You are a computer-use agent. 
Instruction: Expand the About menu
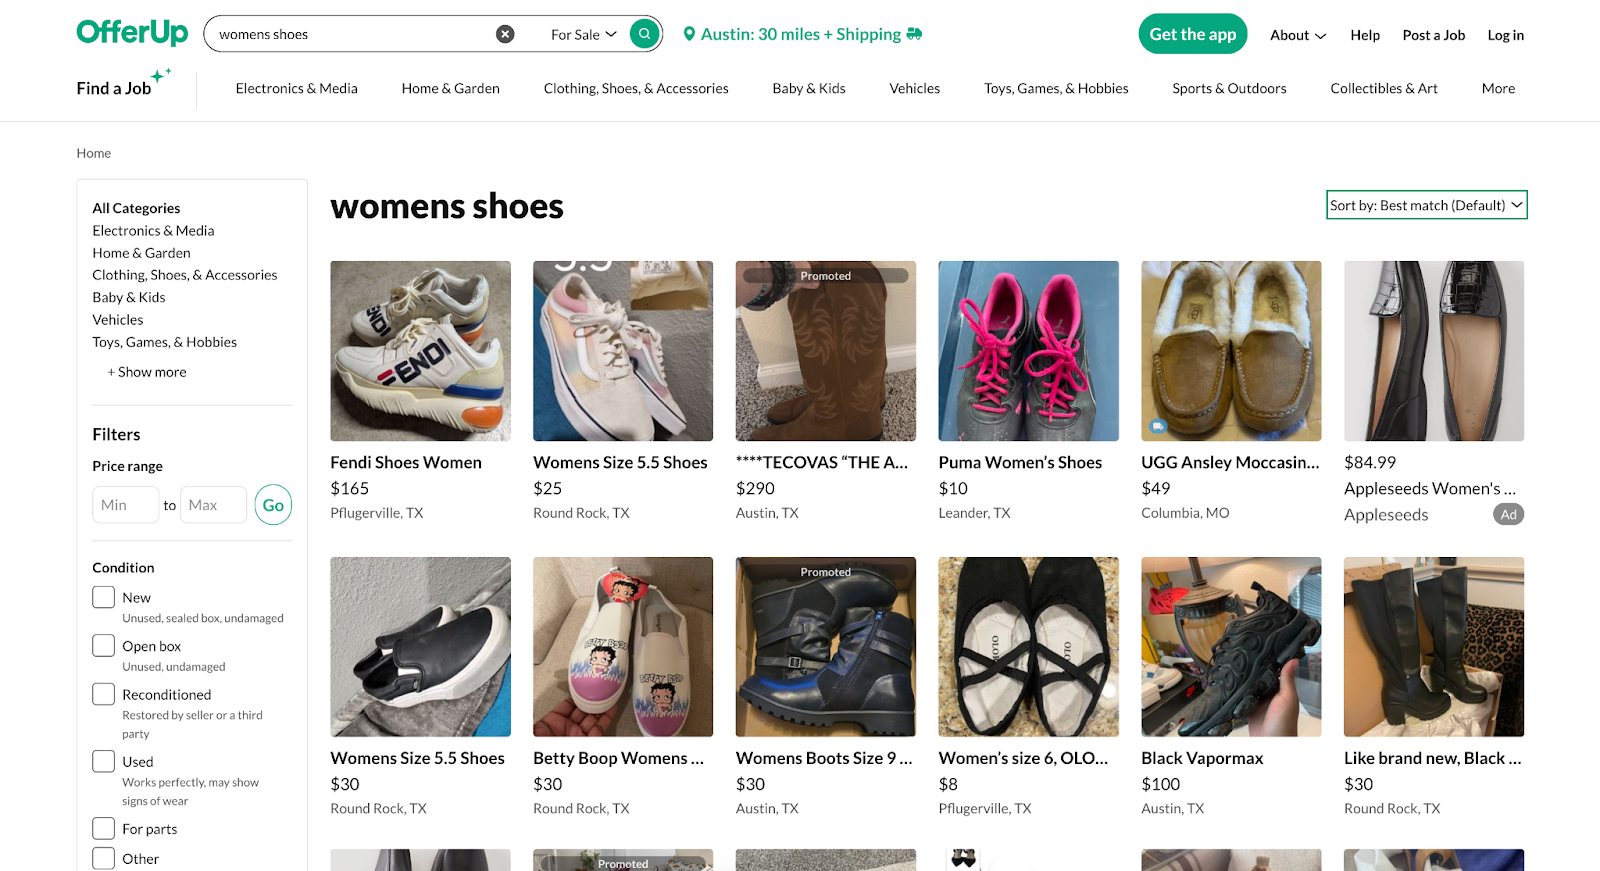coord(1298,35)
